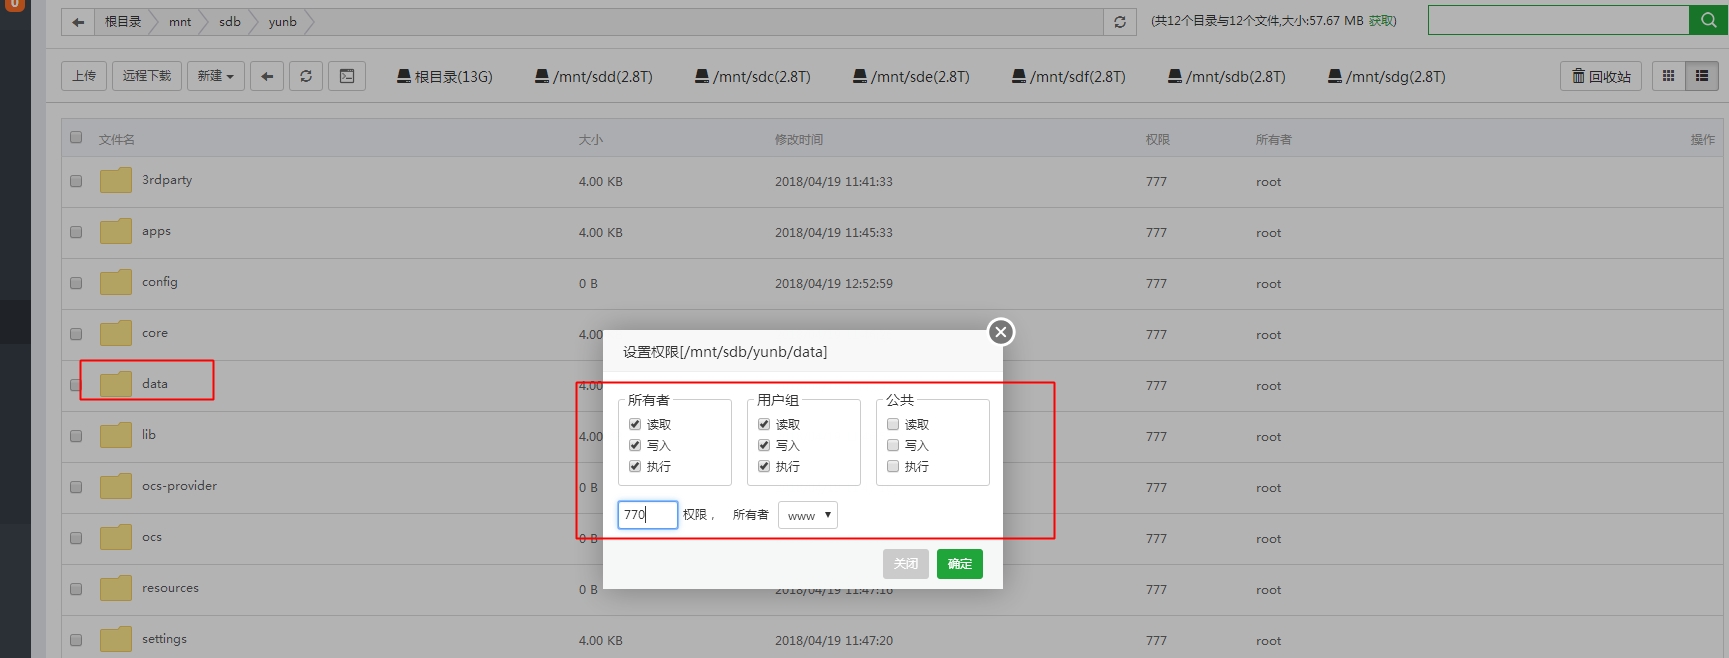Go to disk /mnt/sdg(2.8T)

[1386, 76]
